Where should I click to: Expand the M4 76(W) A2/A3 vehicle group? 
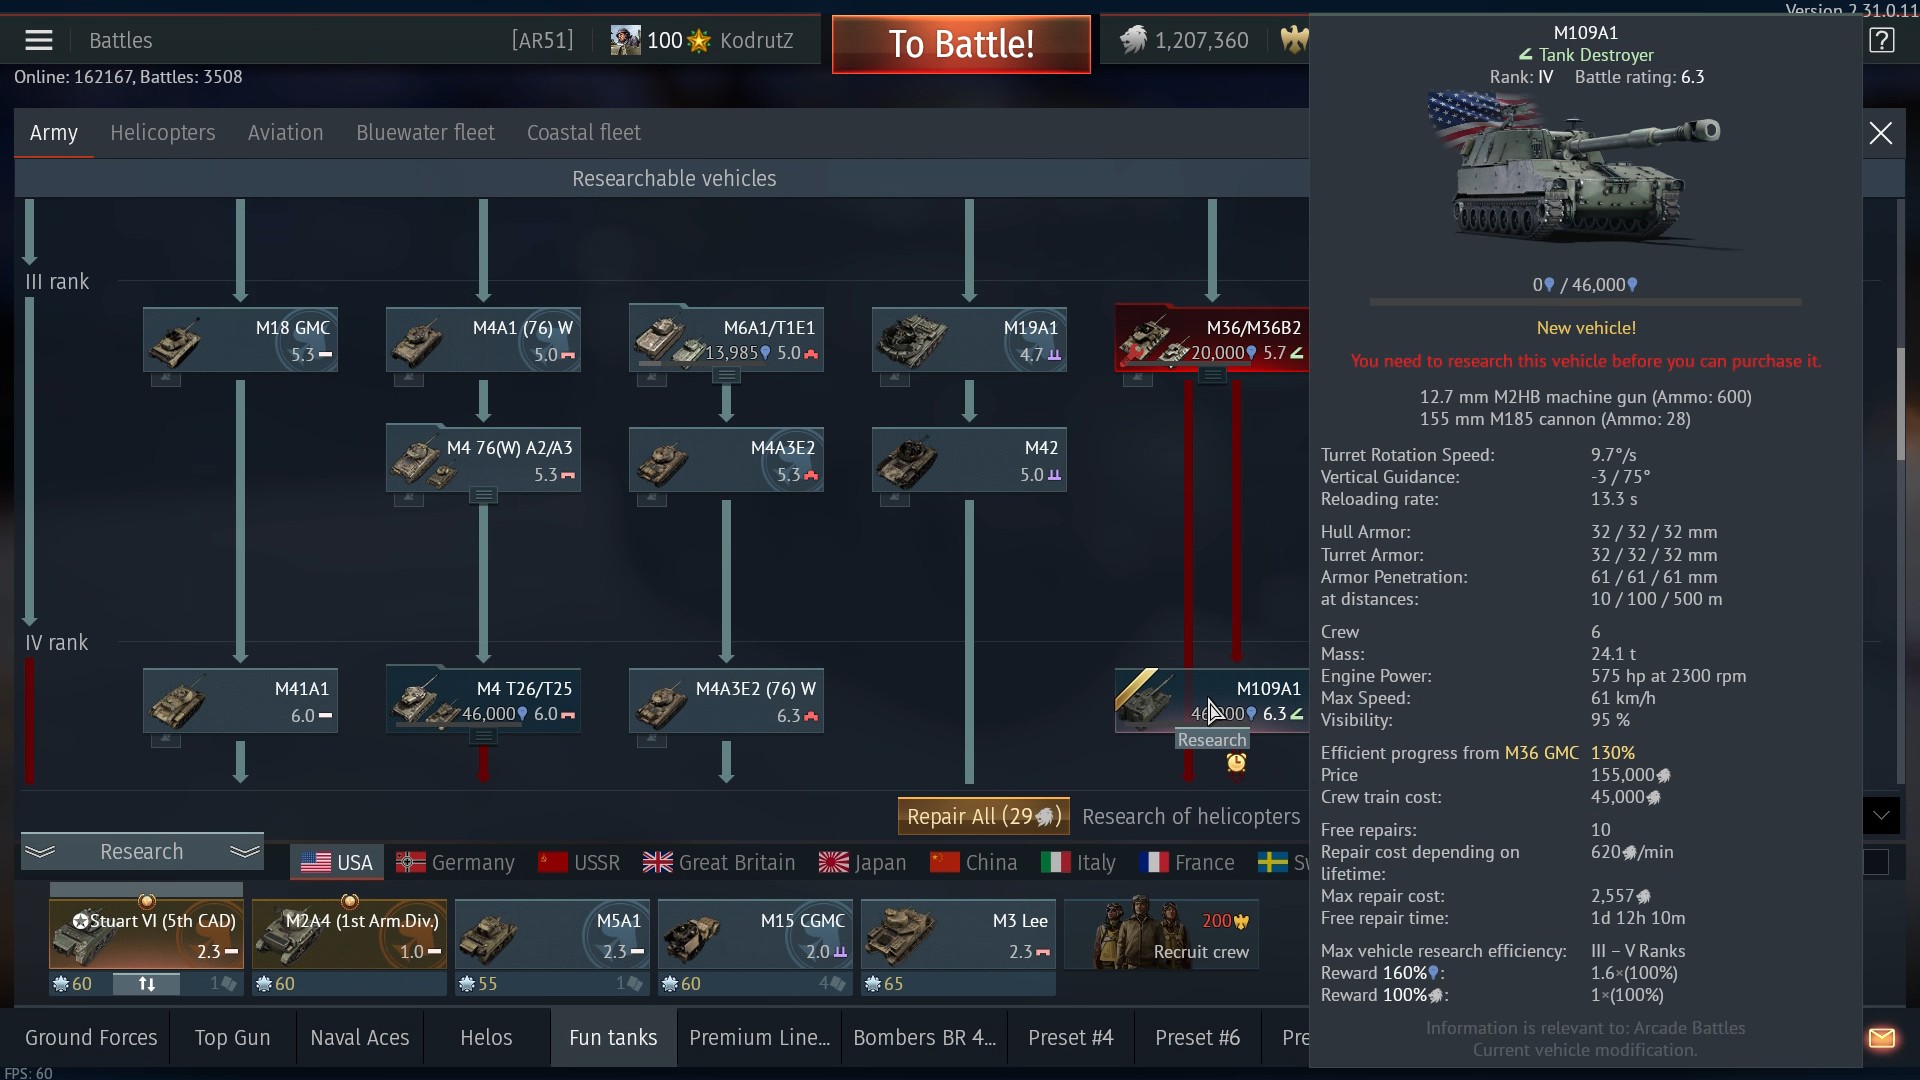(x=483, y=496)
